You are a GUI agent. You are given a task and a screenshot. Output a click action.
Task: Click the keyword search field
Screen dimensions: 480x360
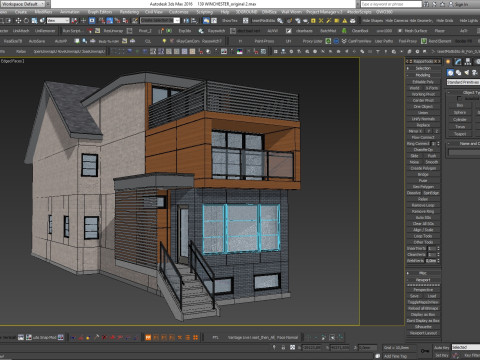(391, 4)
